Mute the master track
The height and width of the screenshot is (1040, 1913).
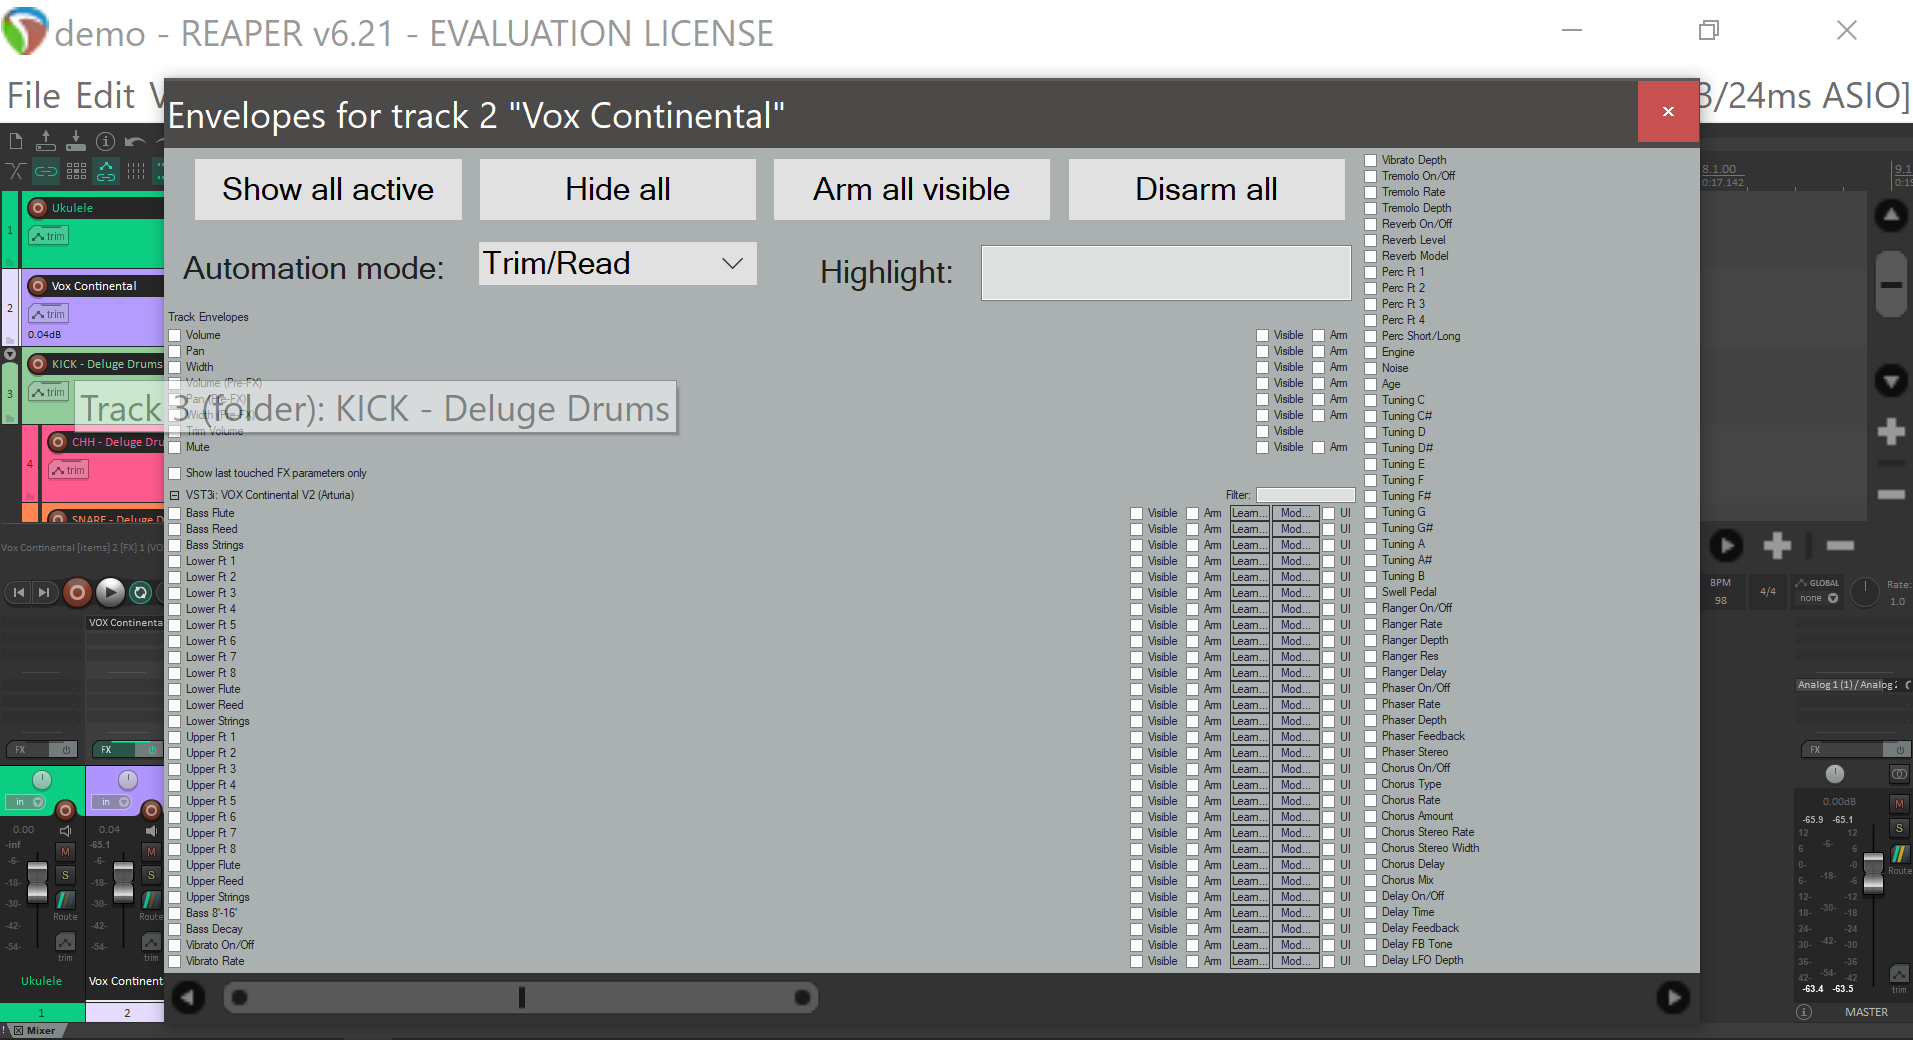pyautogui.click(x=1899, y=804)
